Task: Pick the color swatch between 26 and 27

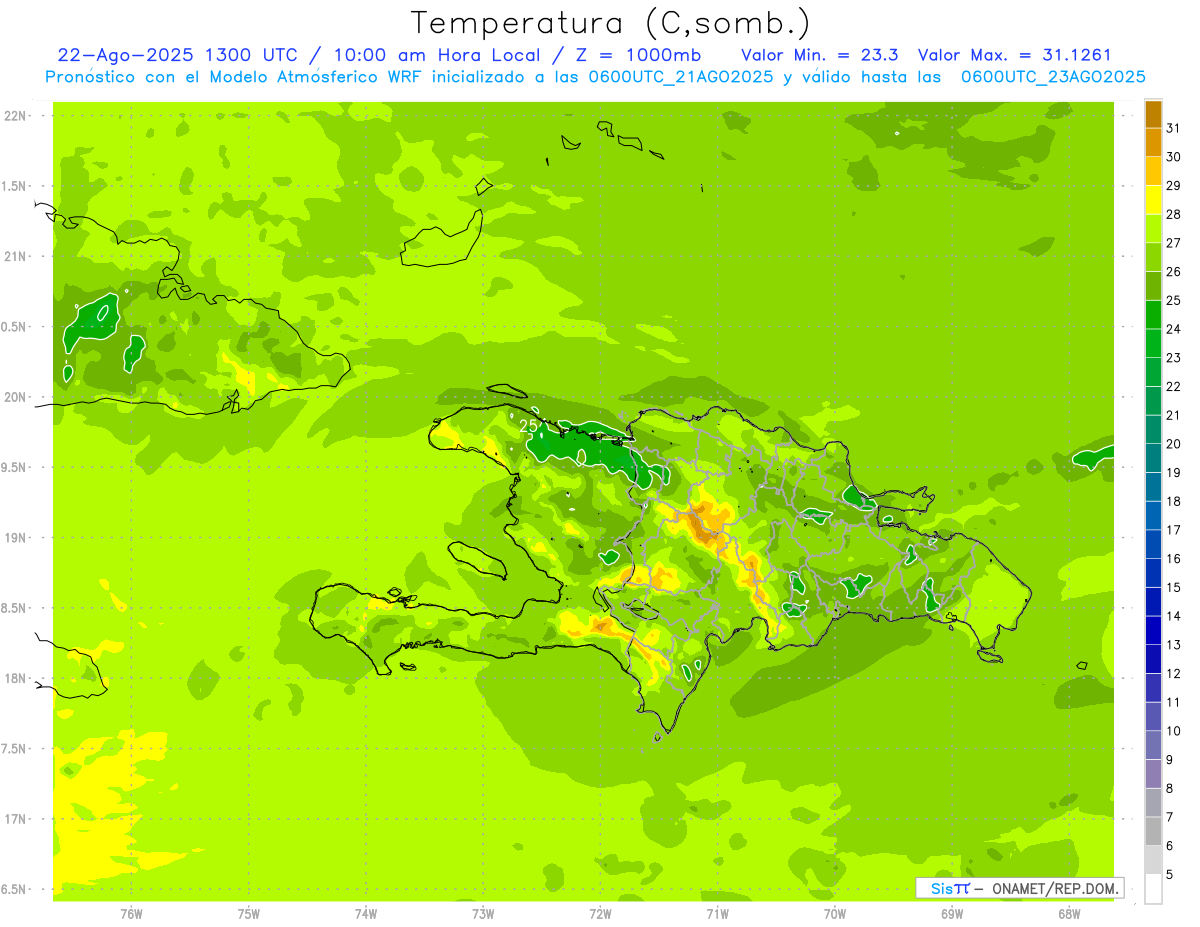Action: click(x=1153, y=257)
